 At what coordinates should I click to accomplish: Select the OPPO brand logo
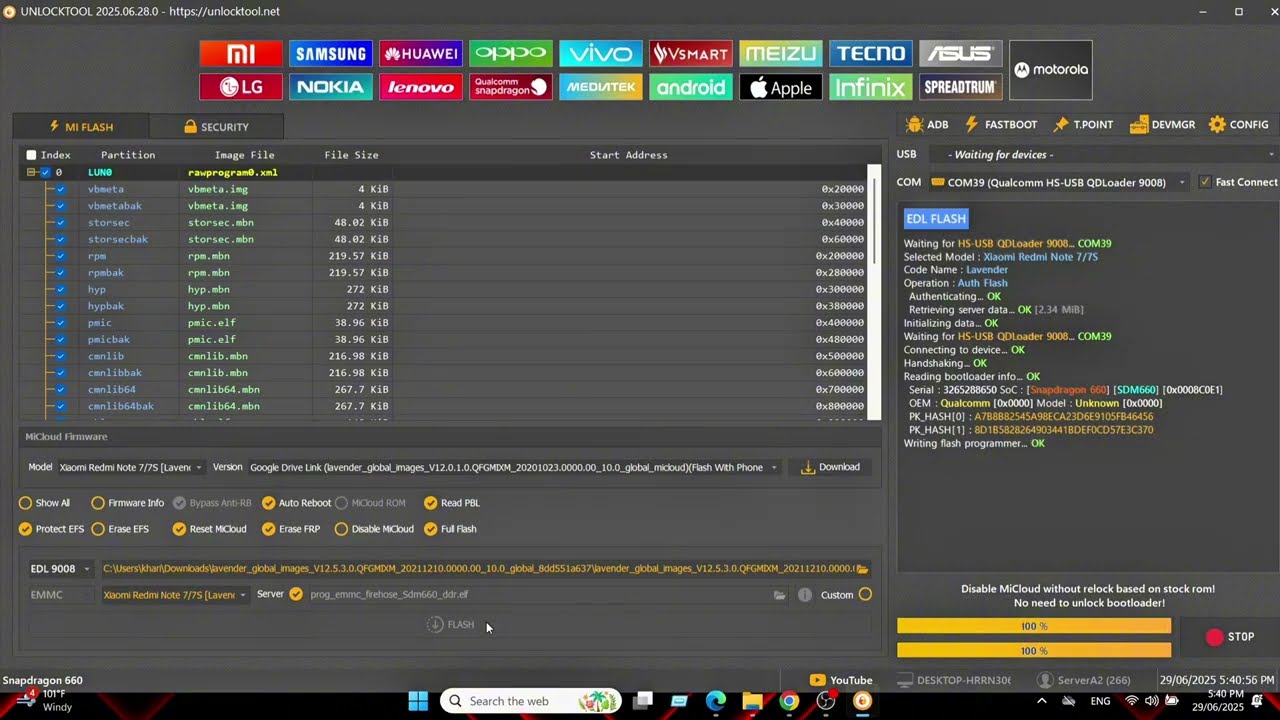coord(511,54)
